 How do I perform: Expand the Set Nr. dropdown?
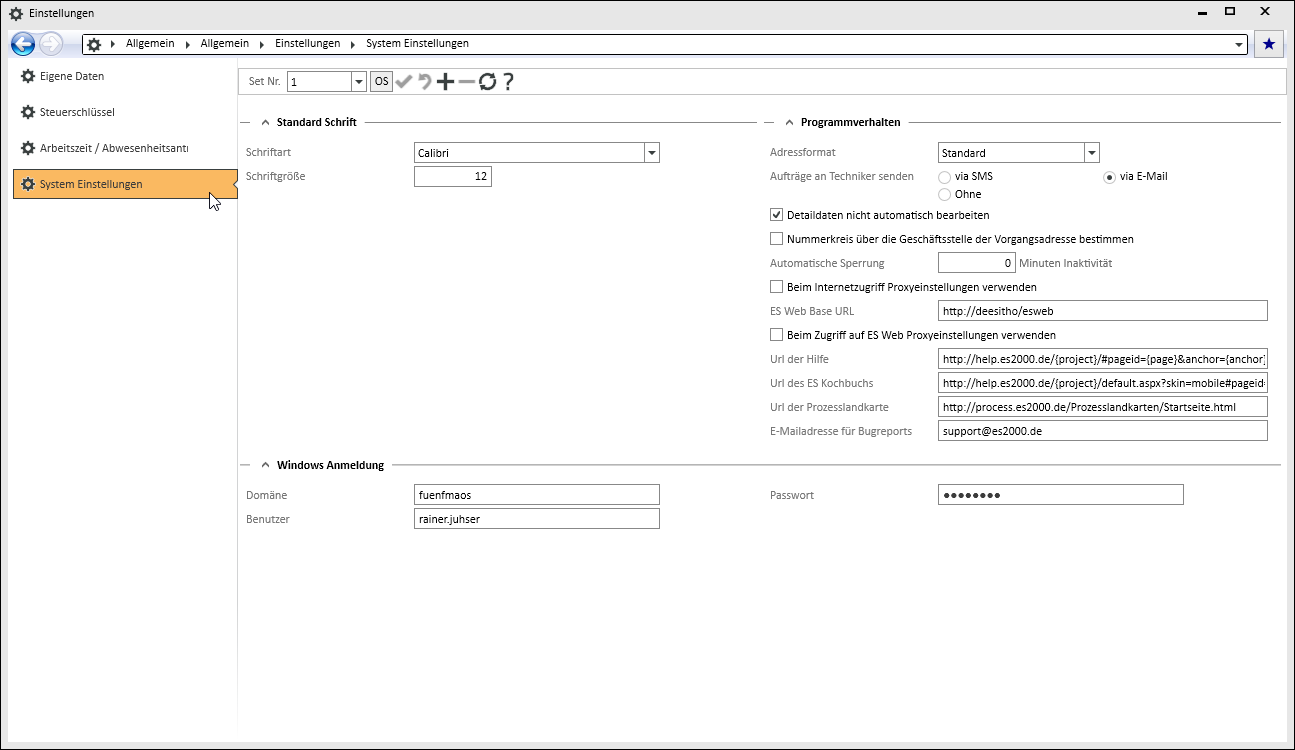click(359, 82)
